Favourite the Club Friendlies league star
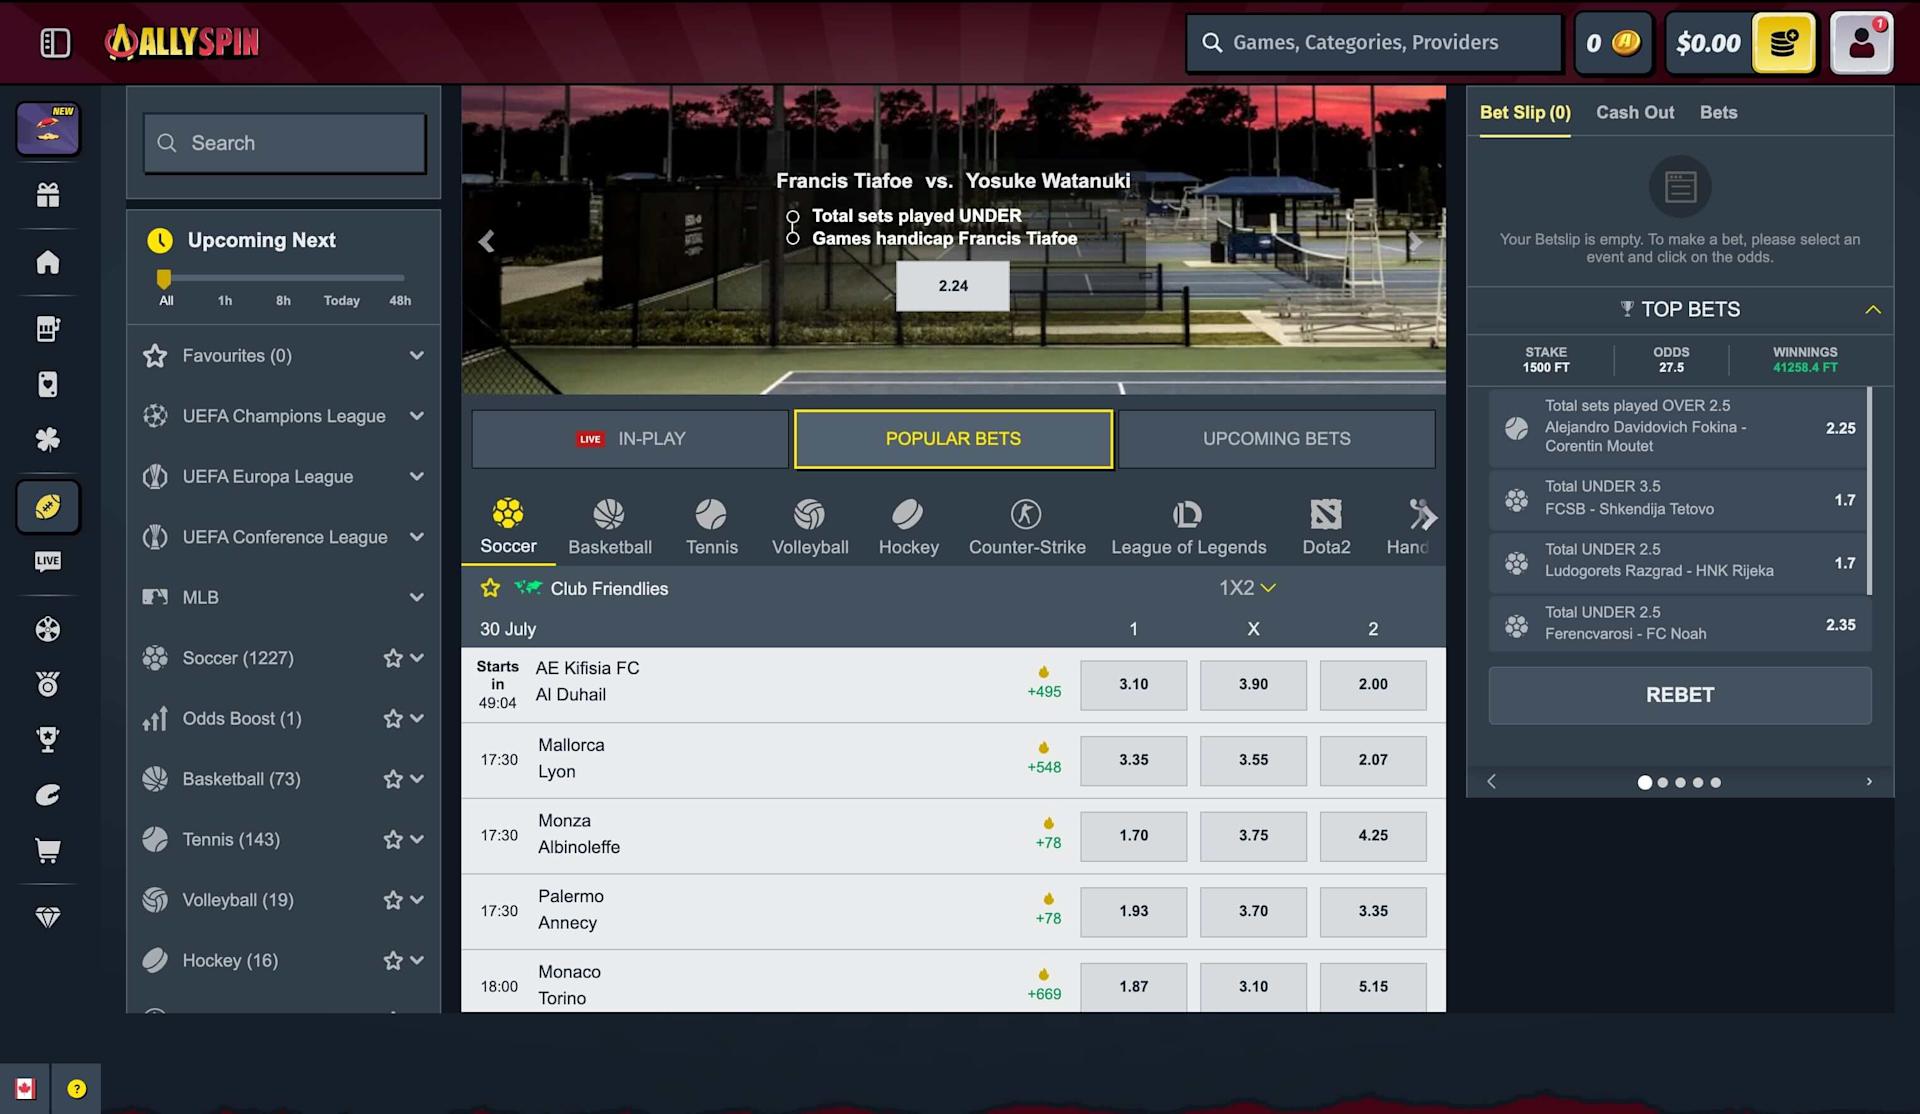Viewport: 1920px width, 1114px height. pos(490,588)
